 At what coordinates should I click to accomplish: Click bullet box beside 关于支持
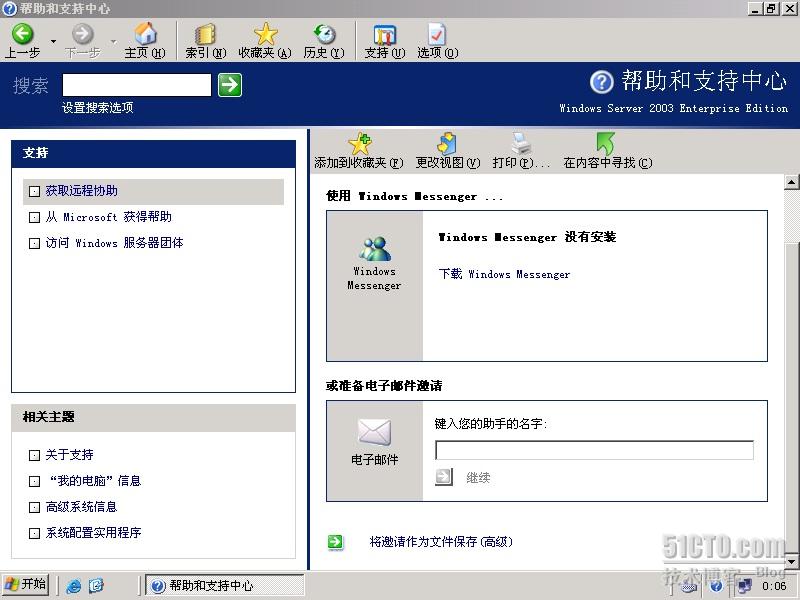click(x=34, y=456)
